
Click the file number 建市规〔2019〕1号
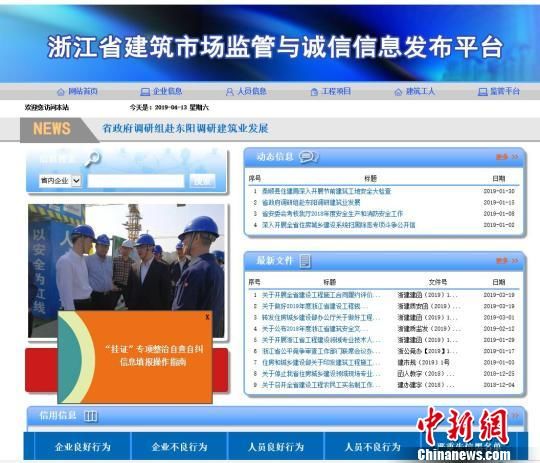point(424,362)
